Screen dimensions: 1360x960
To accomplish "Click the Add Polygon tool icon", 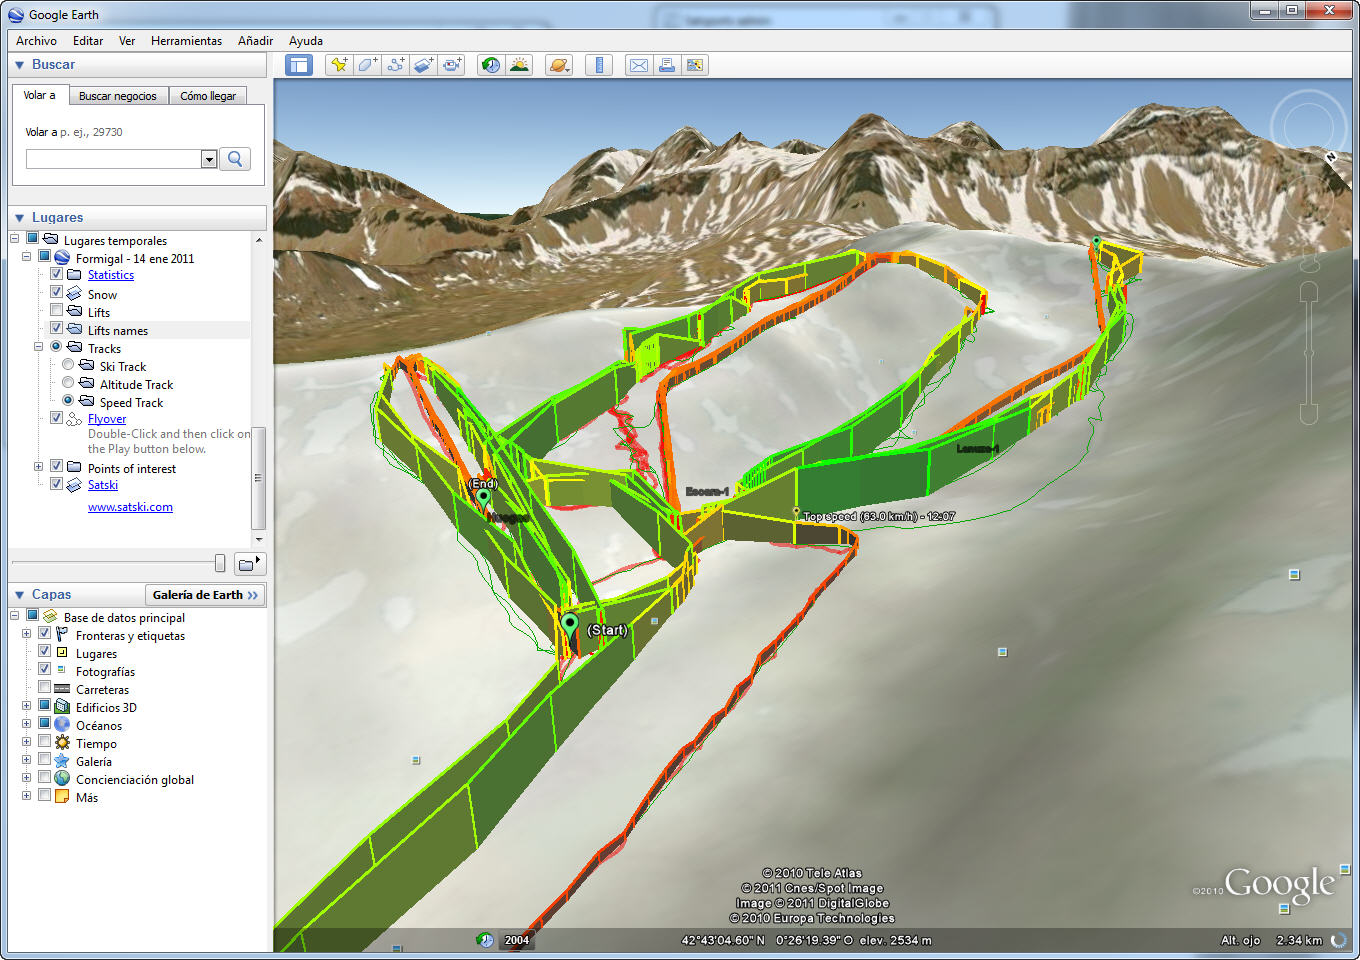I will click(367, 65).
